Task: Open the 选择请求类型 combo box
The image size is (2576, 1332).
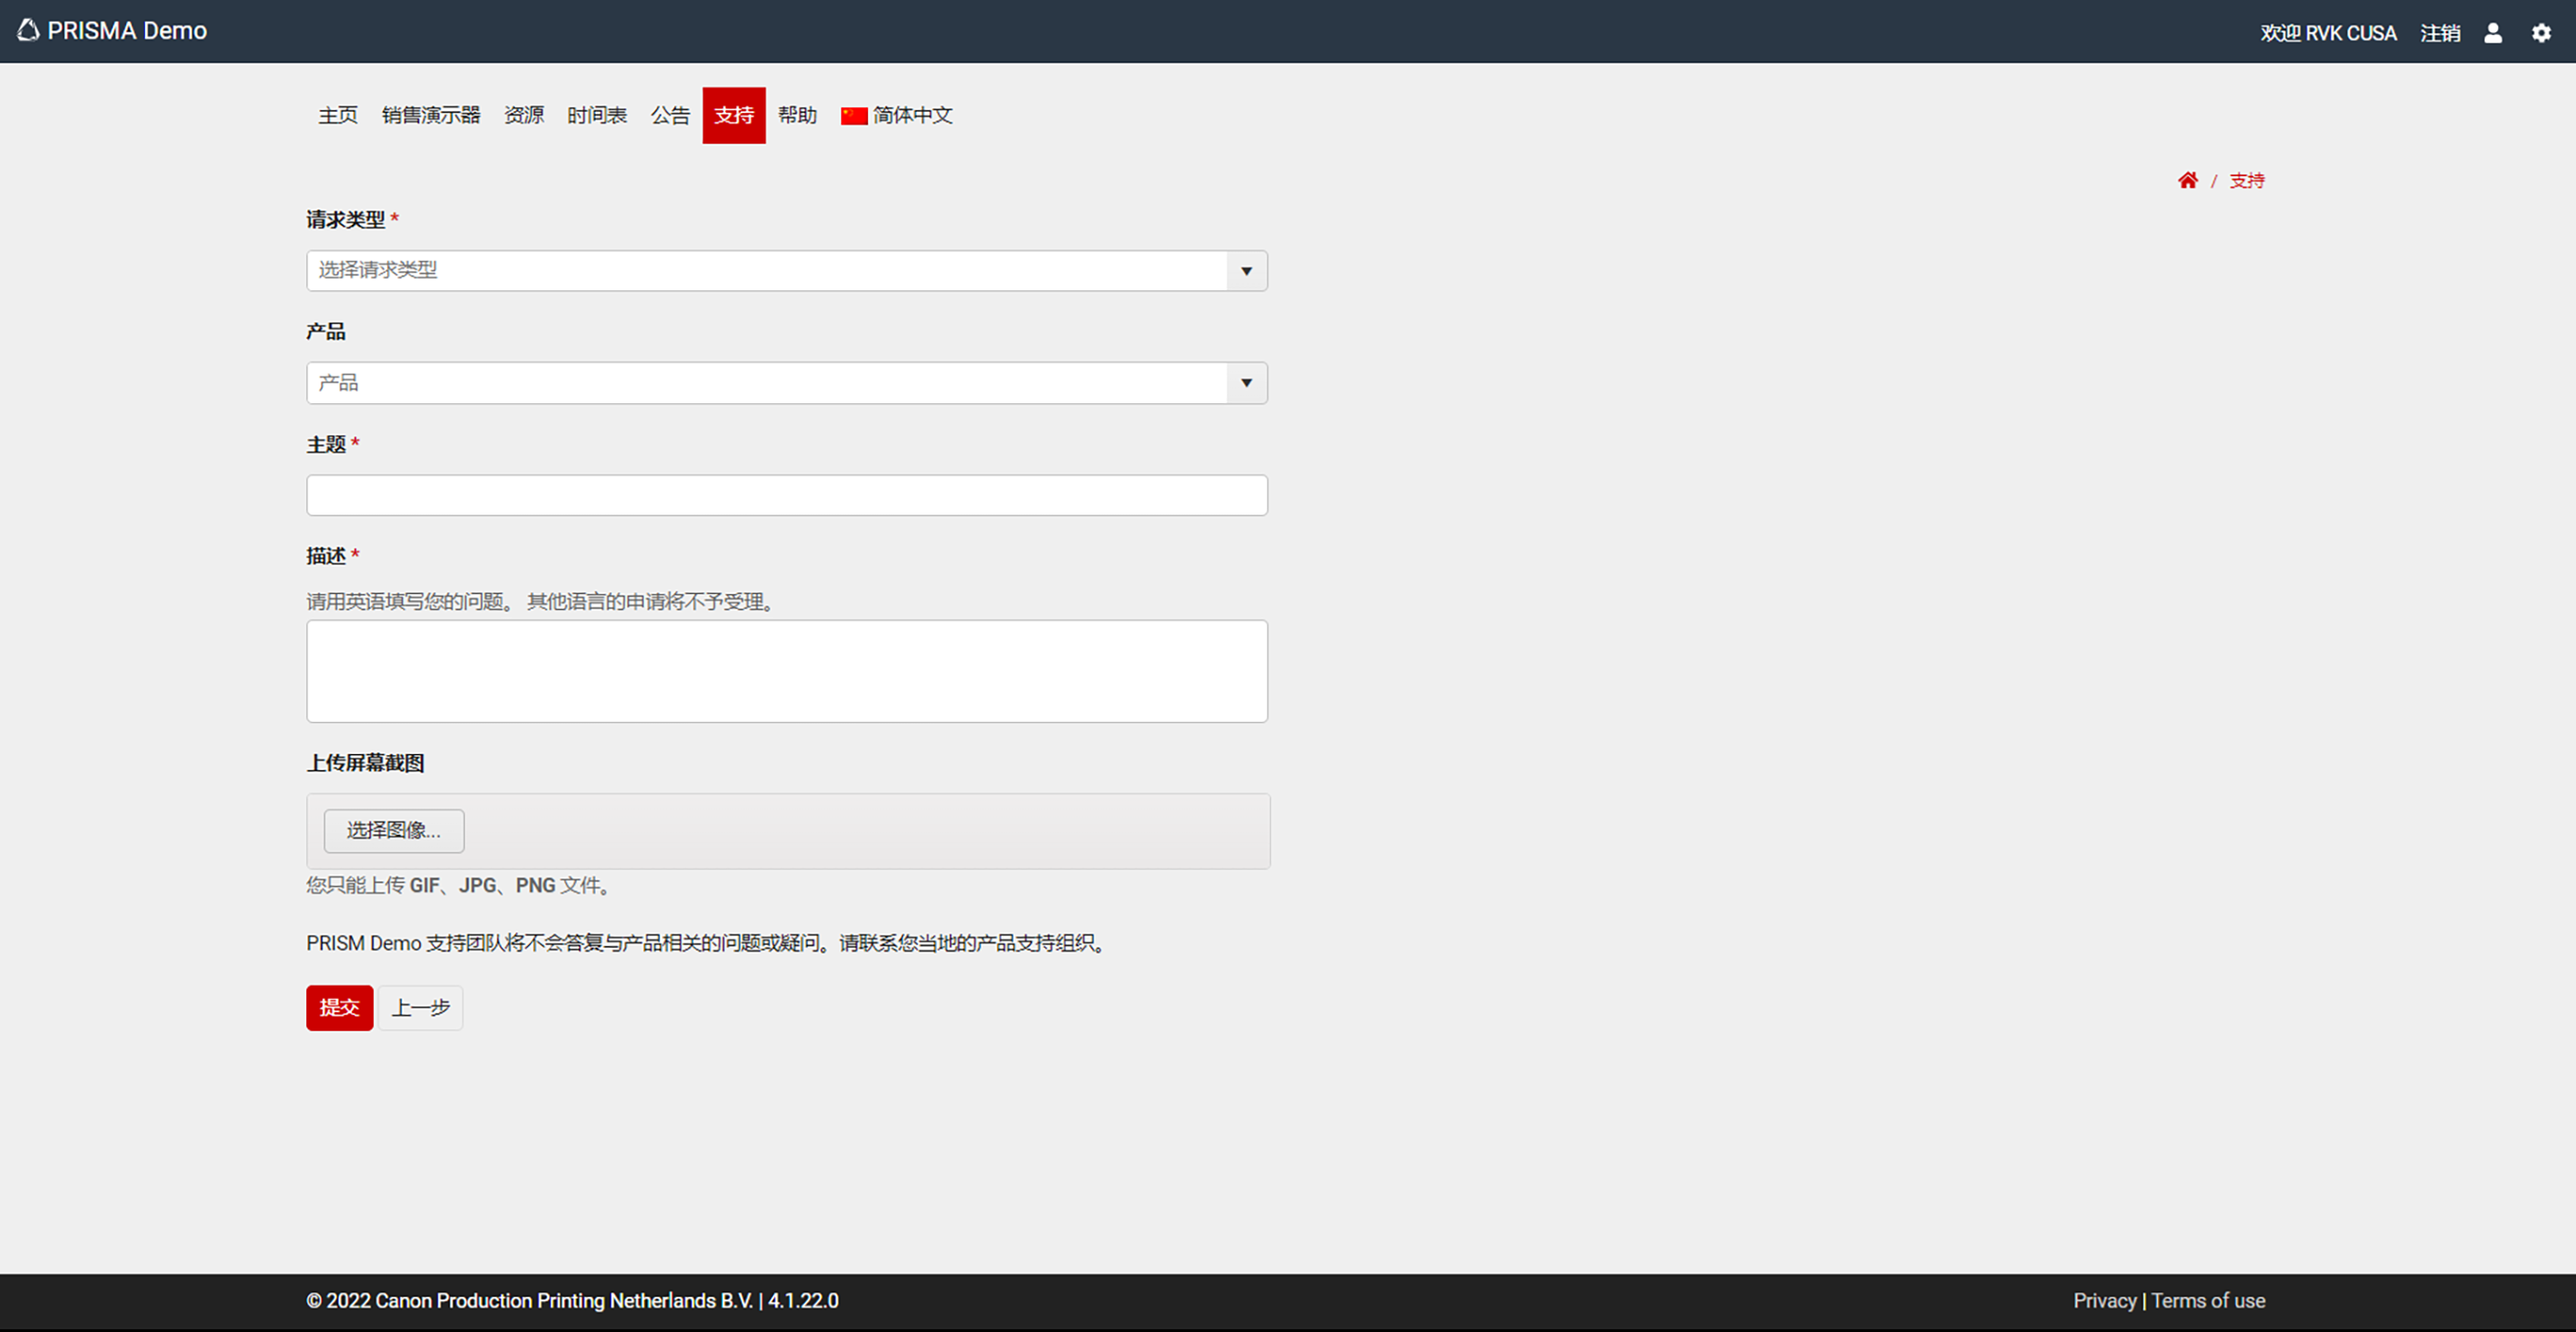Action: point(786,271)
